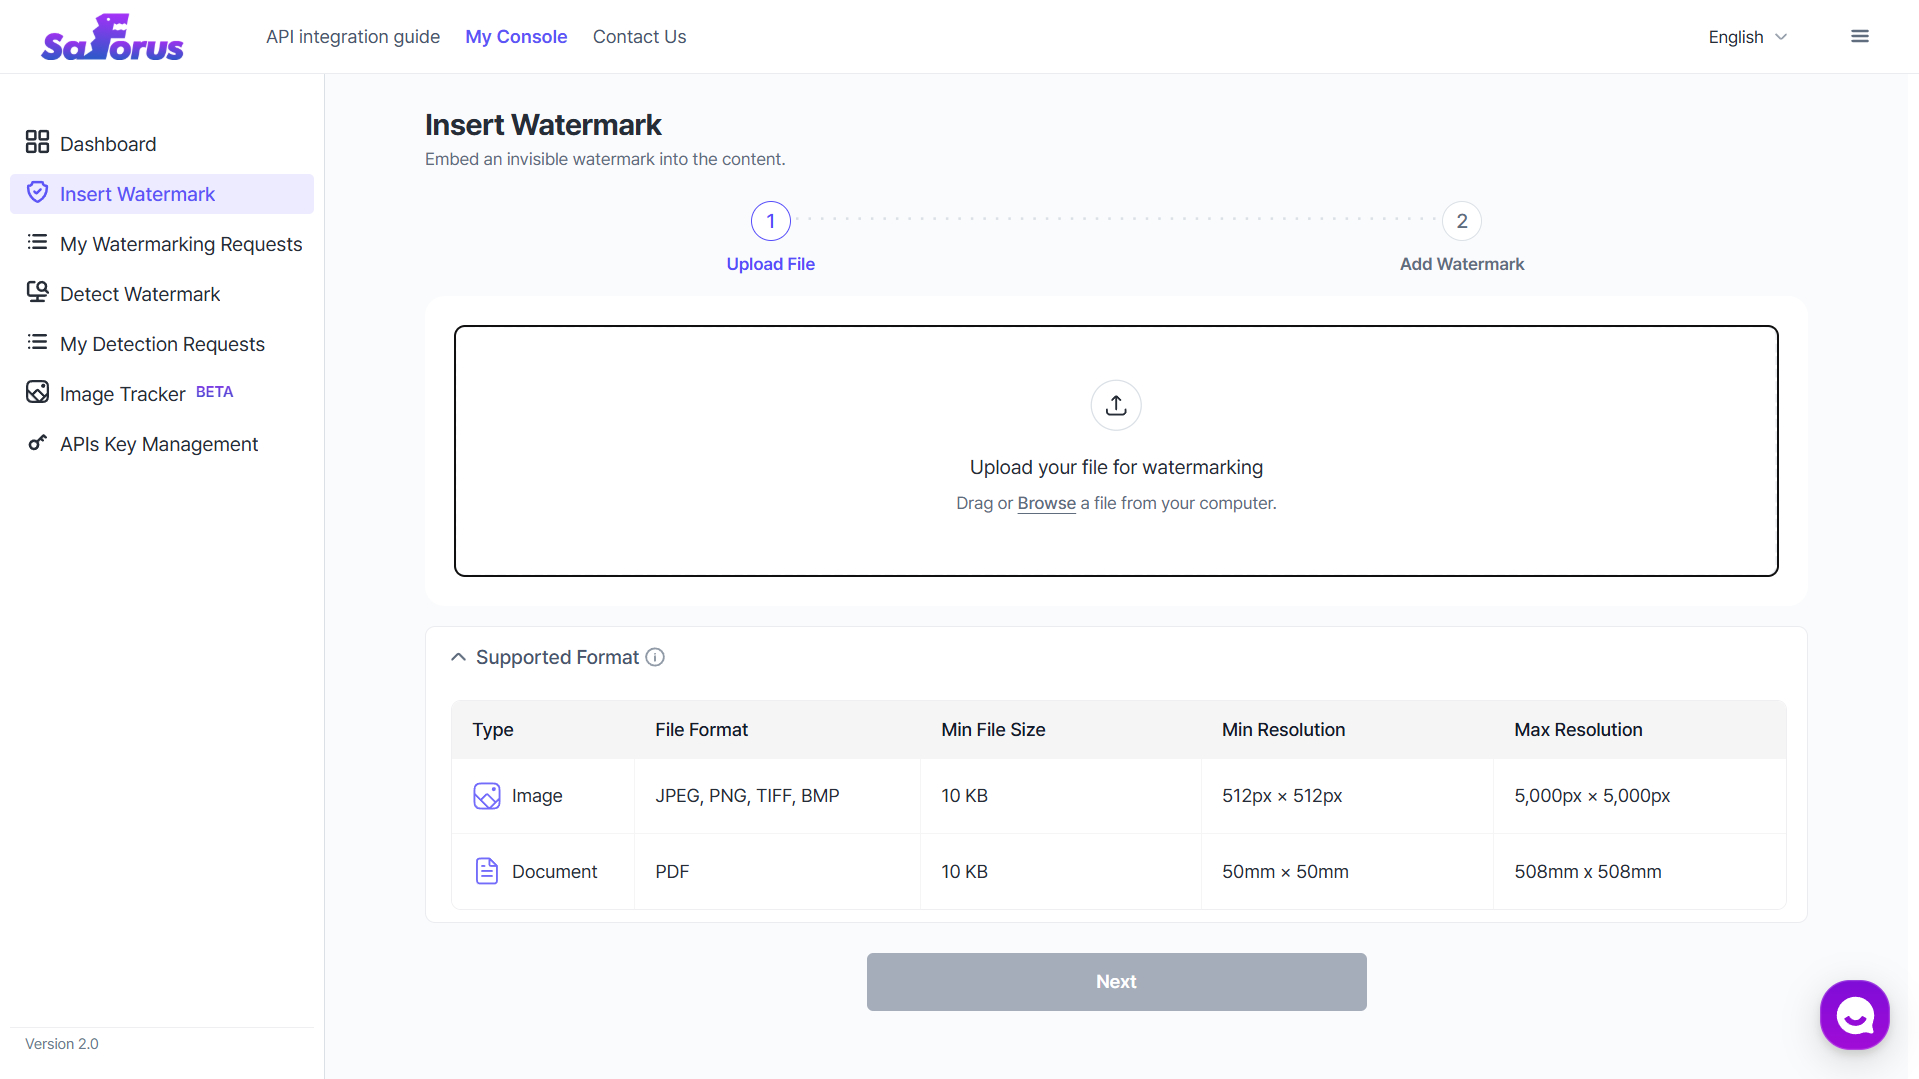
Task: Click the upload arrow icon
Action: coord(1116,405)
